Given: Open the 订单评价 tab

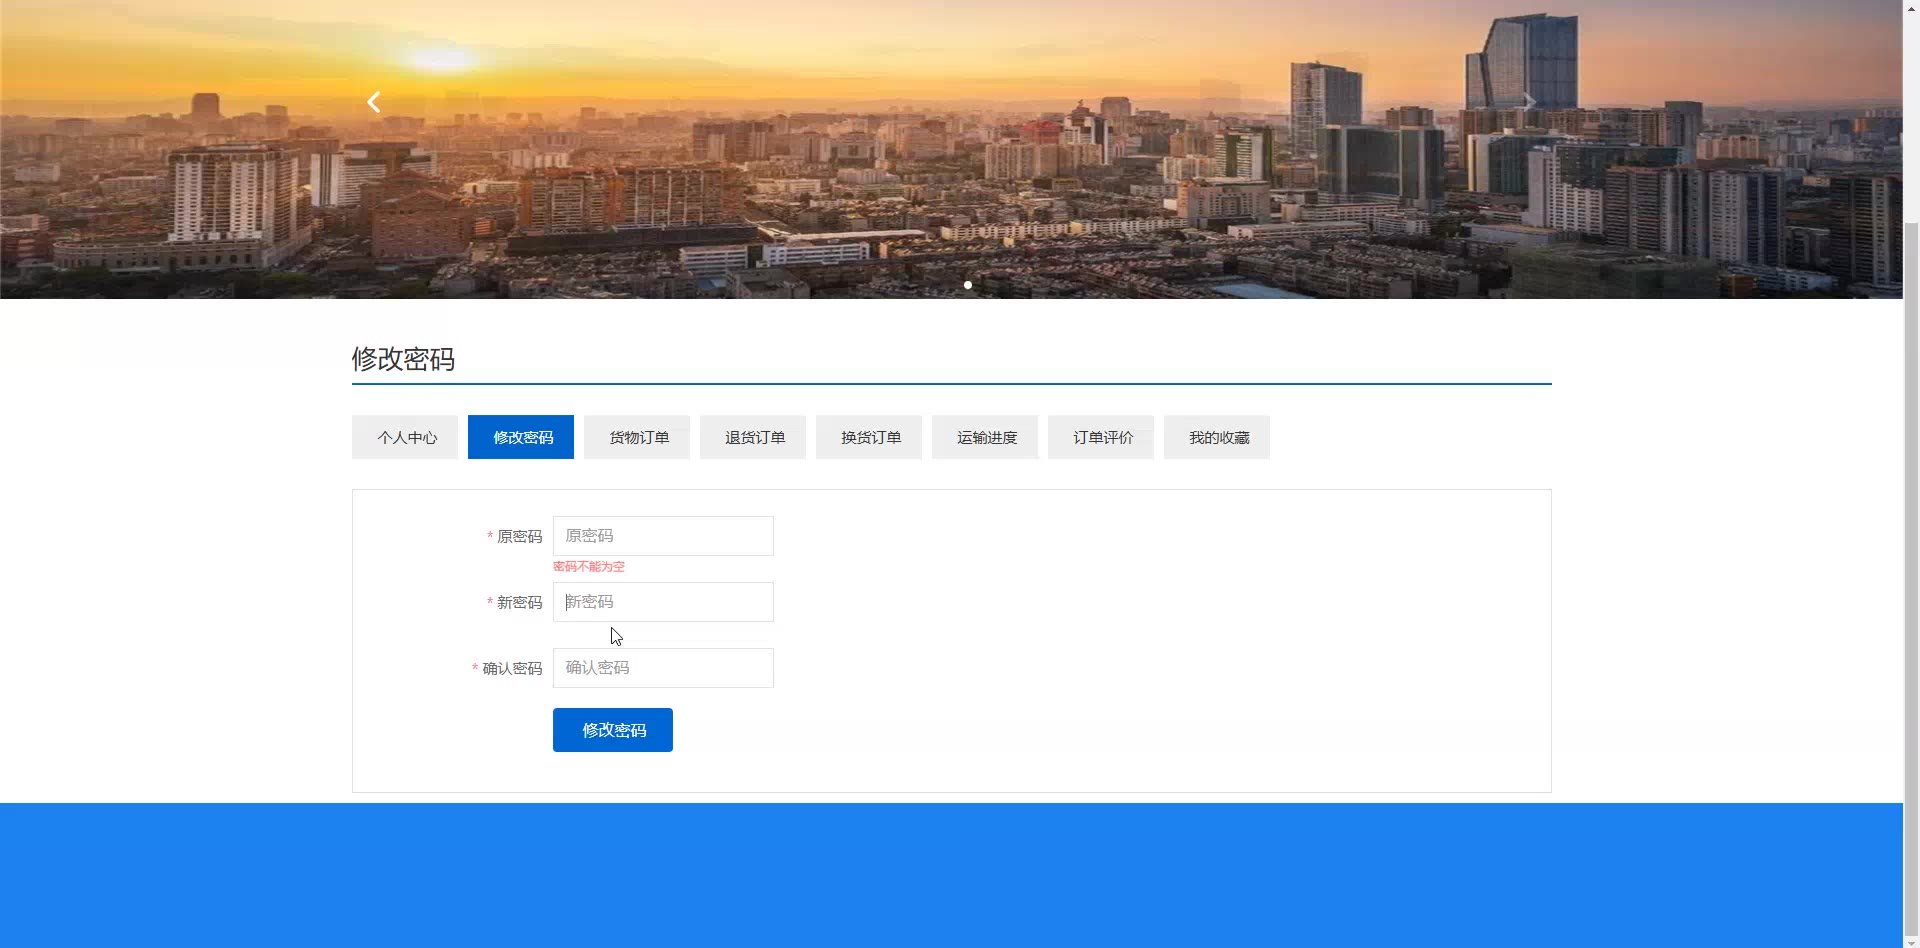Looking at the screenshot, I should 1101,437.
